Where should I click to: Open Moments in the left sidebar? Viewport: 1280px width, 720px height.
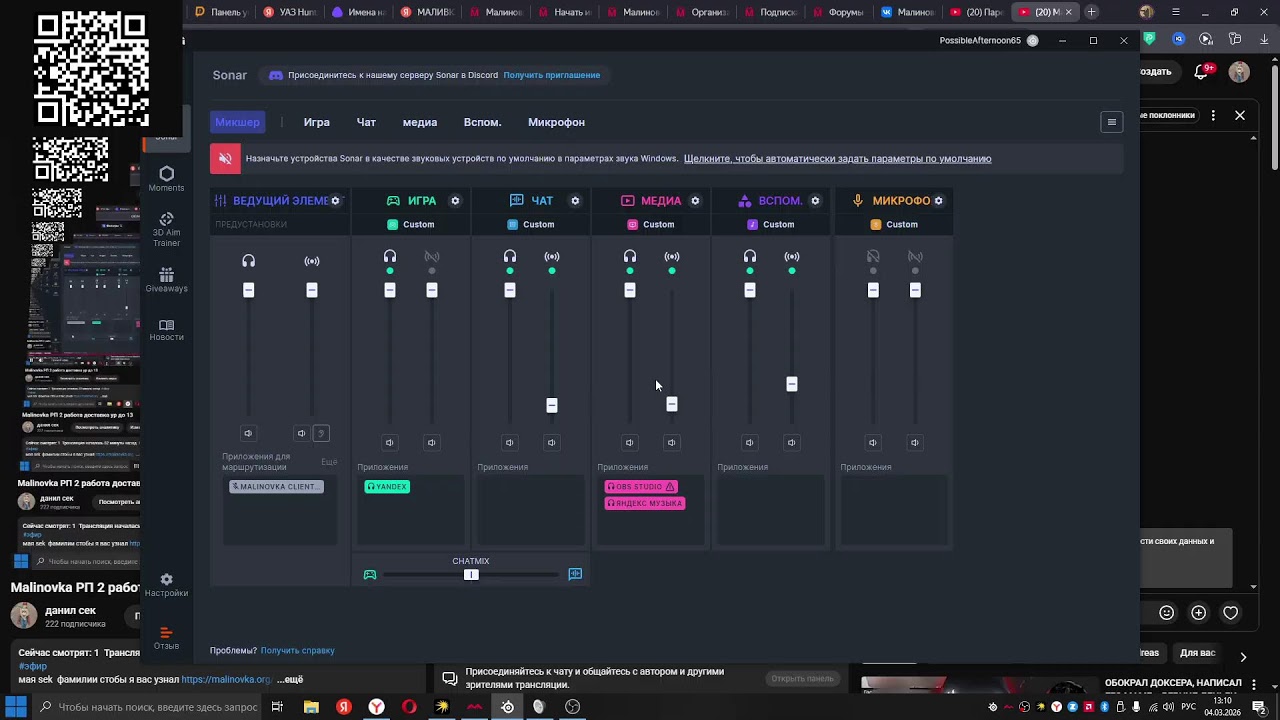point(166,179)
